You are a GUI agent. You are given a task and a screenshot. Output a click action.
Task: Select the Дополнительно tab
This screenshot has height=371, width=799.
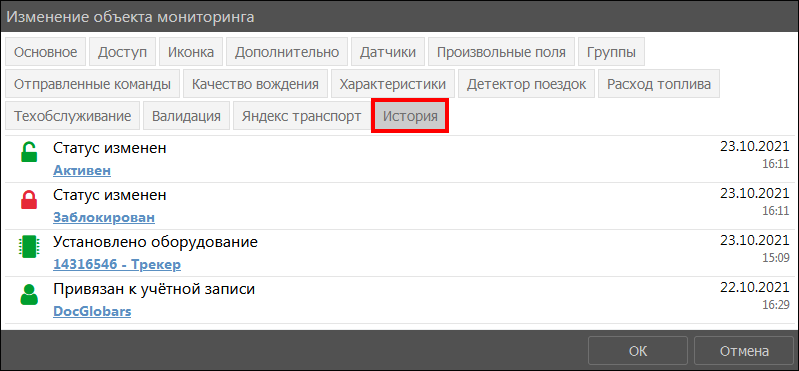(287, 52)
